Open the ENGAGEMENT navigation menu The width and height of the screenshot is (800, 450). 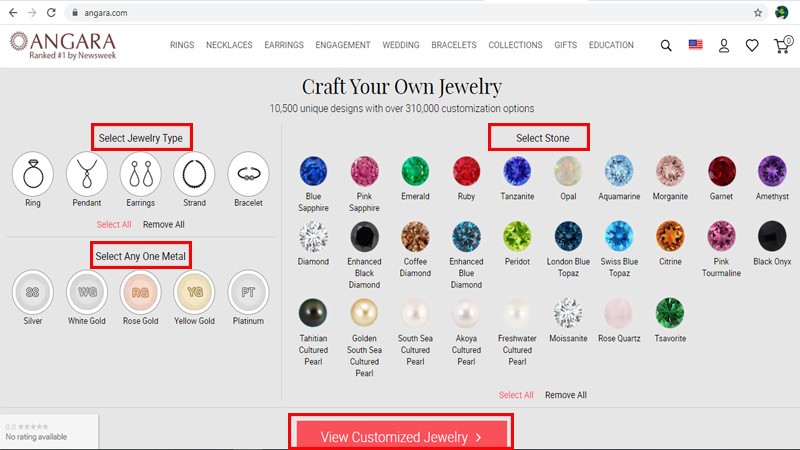[343, 45]
